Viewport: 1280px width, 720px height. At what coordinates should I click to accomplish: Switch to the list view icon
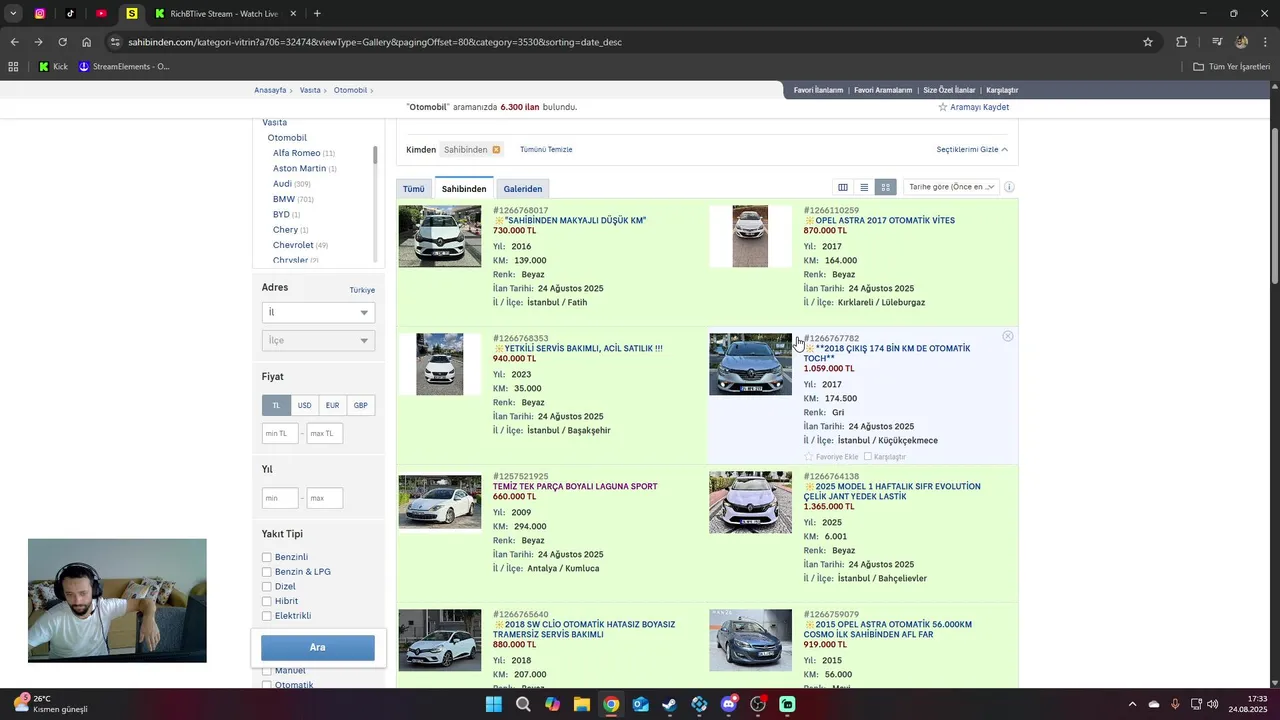point(864,187)
